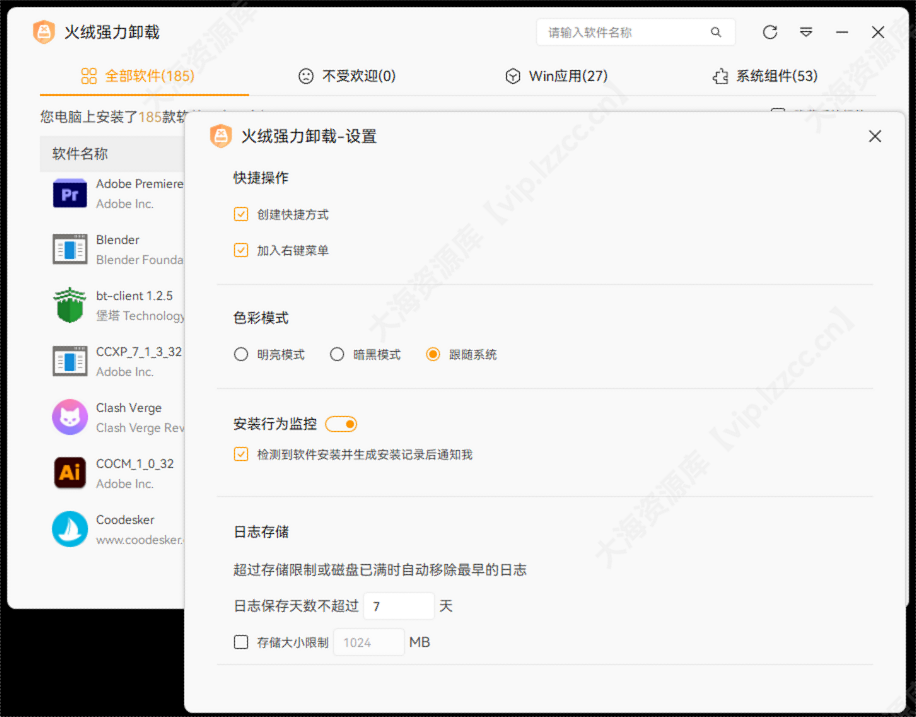
Task: Click the Blender entry icon
Action: pyautogui.click(x=70, y=250)
